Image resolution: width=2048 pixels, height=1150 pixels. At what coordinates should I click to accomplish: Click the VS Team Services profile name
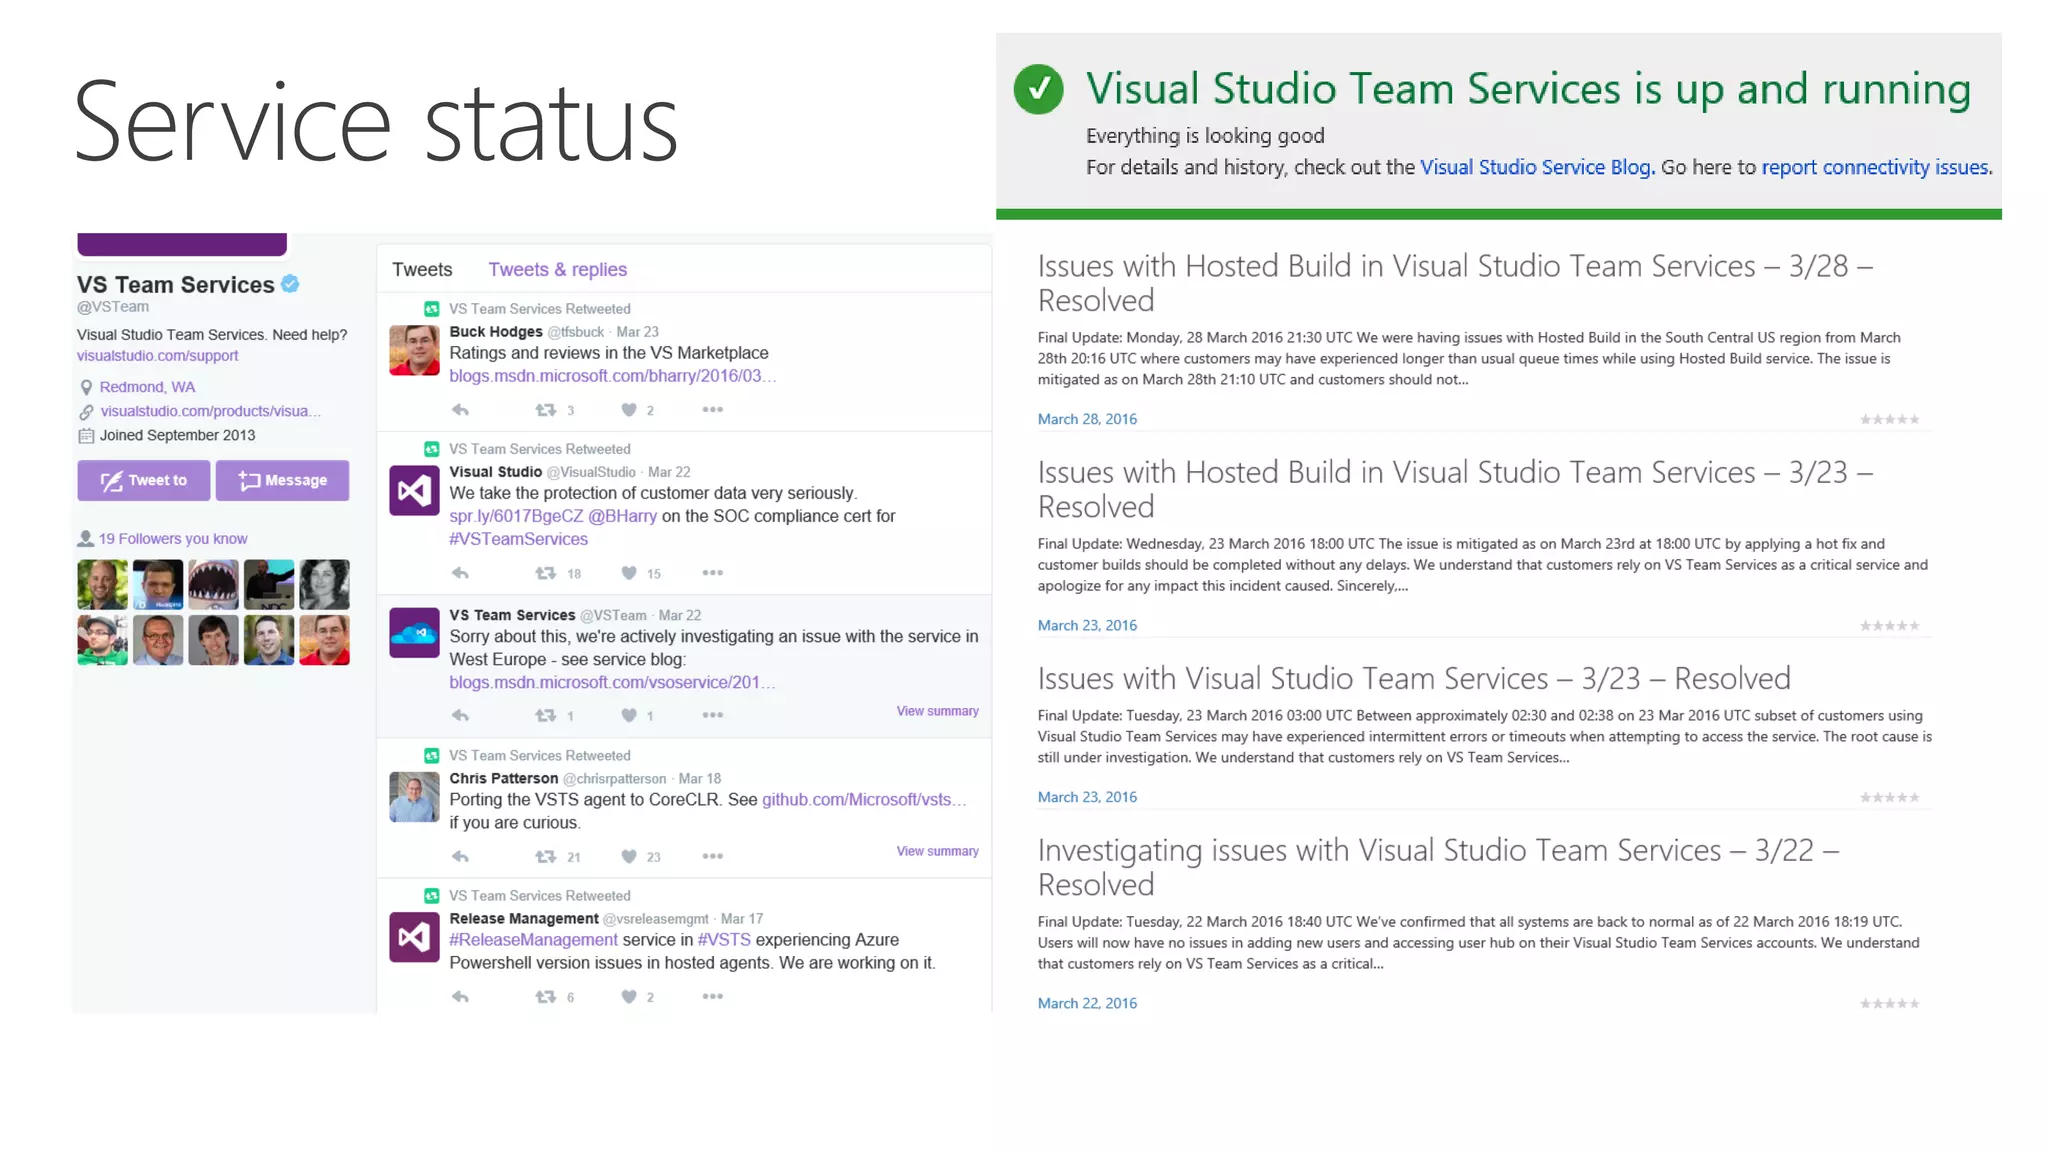[176, 284]
